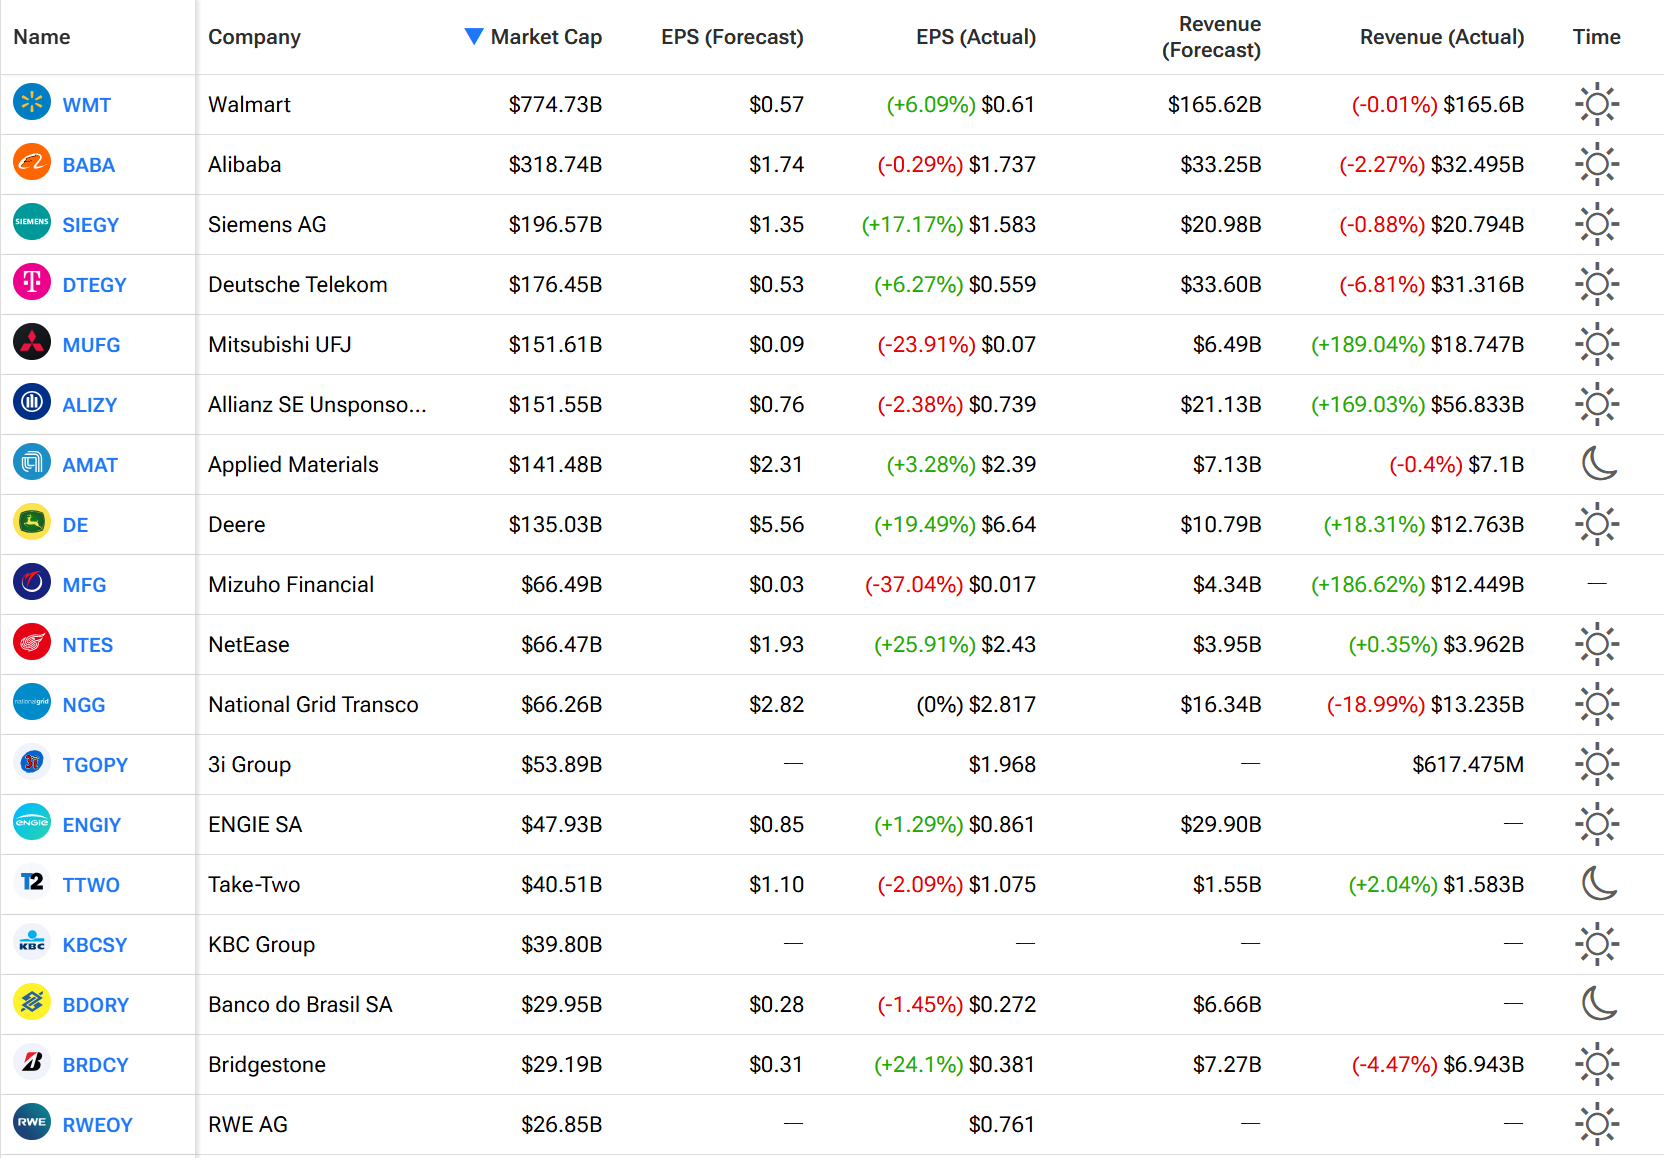The width and height of the screenshot is (1664, 1158).
Task: Open the NTES ticker link
Action: coord(88,645)
